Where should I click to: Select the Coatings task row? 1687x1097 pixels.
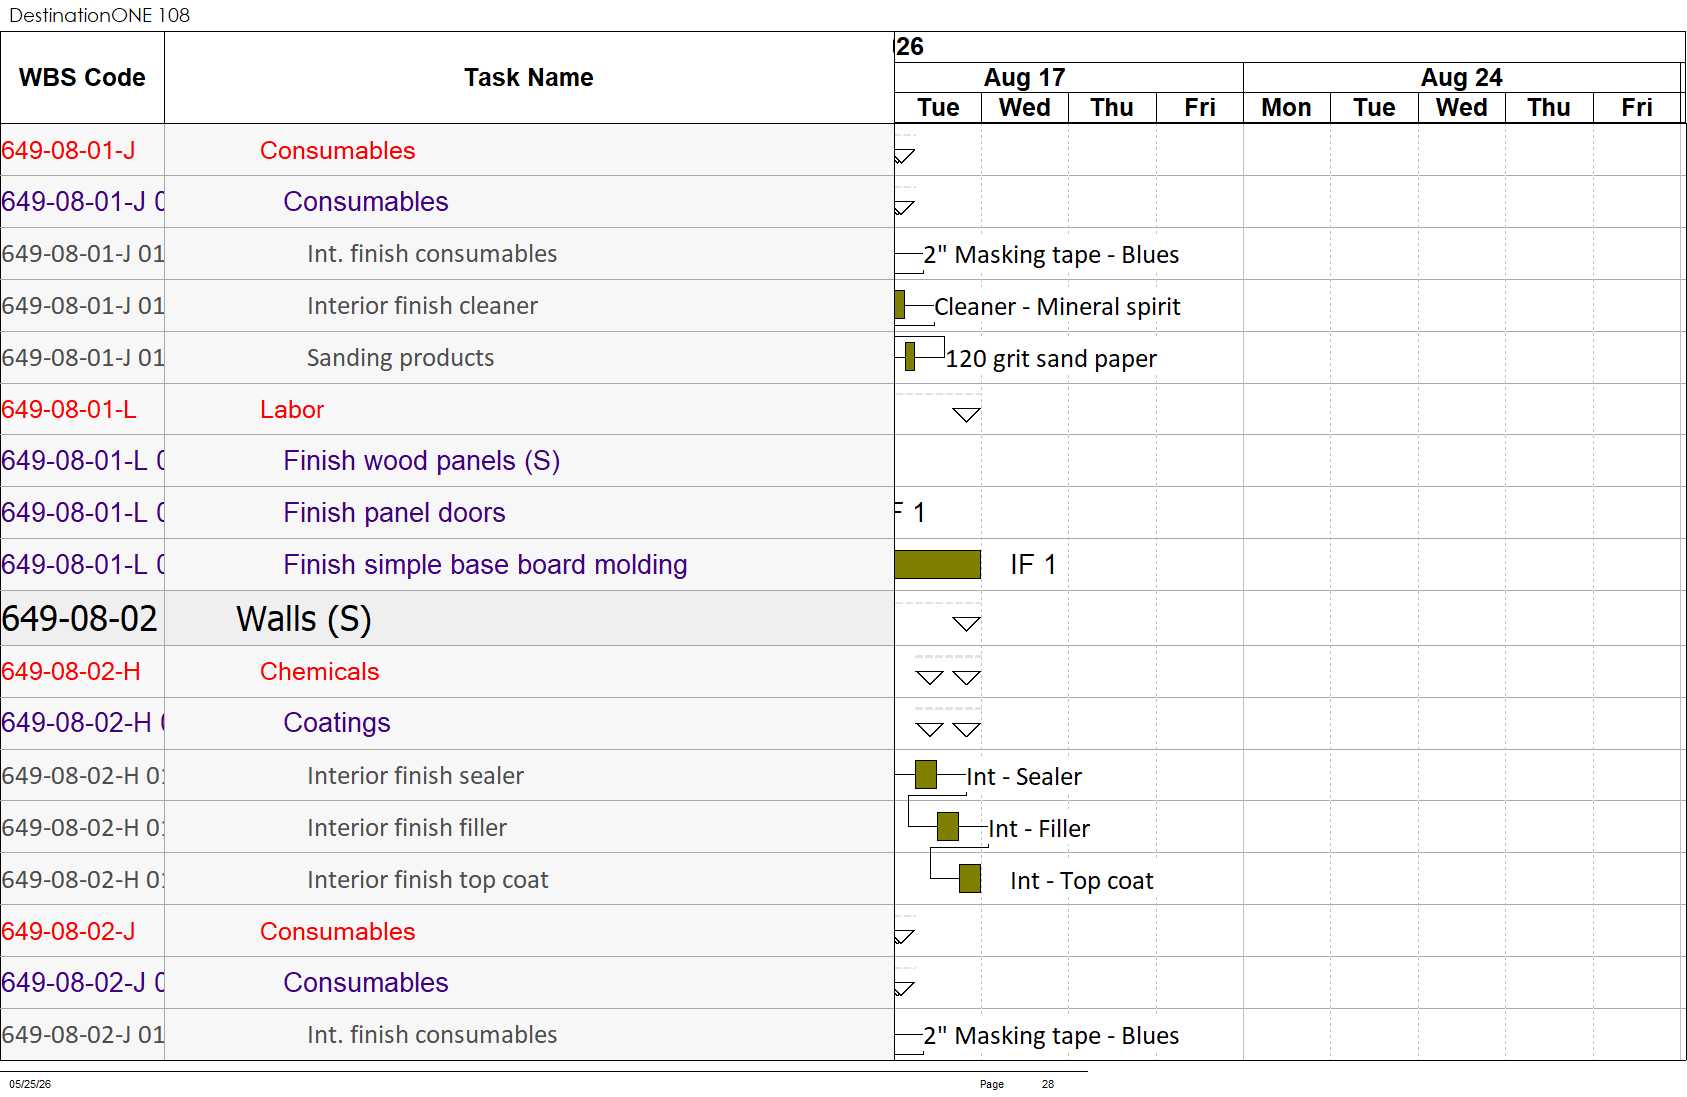447,723
